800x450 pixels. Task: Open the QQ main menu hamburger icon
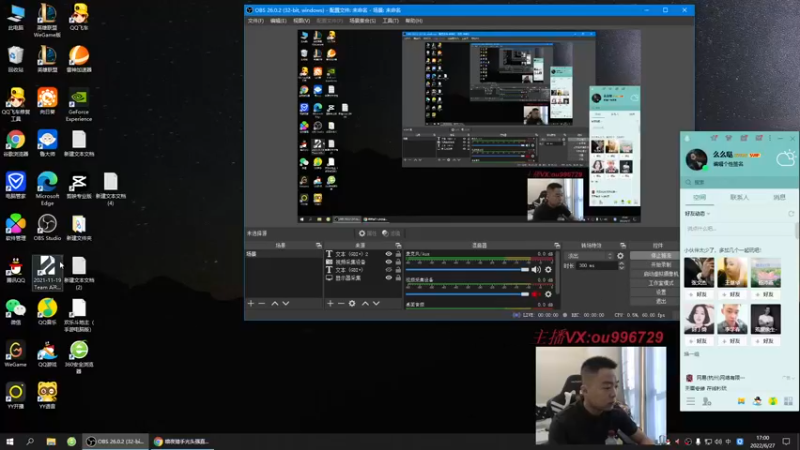point(690,402)
